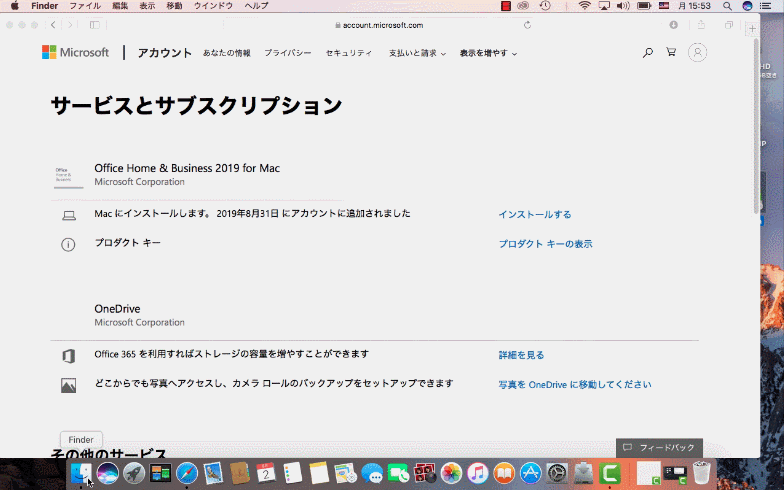
Task: Open Safari compass icon in Dock
Action: click(186, 472)
